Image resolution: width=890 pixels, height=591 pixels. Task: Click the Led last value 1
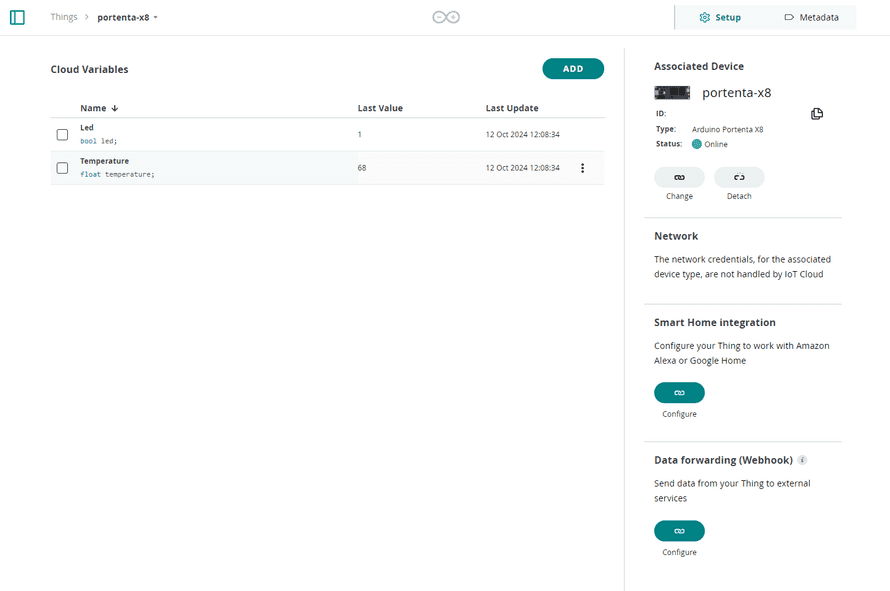[360, 134]
